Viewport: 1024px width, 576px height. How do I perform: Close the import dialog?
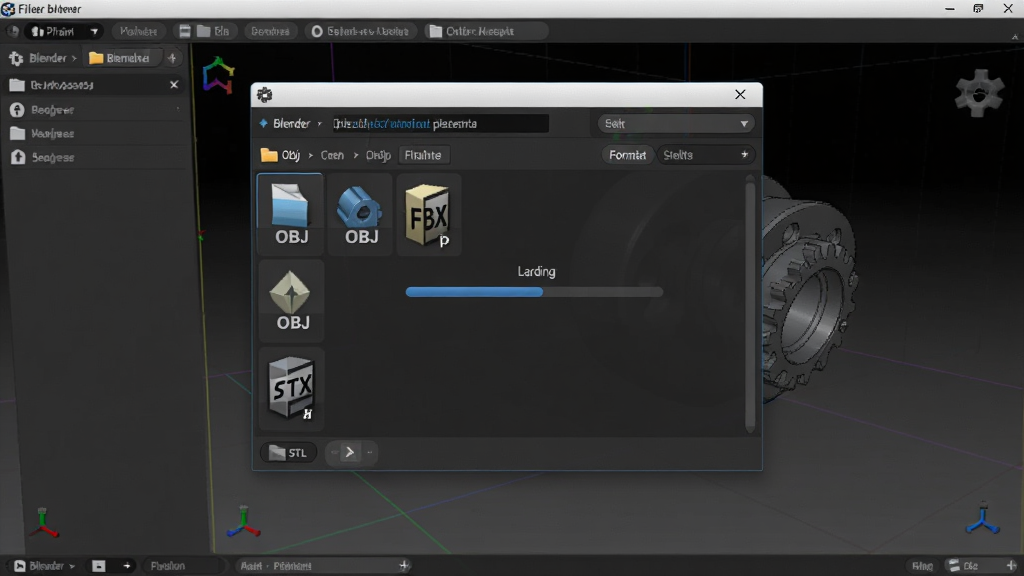[x=740, y=95]
